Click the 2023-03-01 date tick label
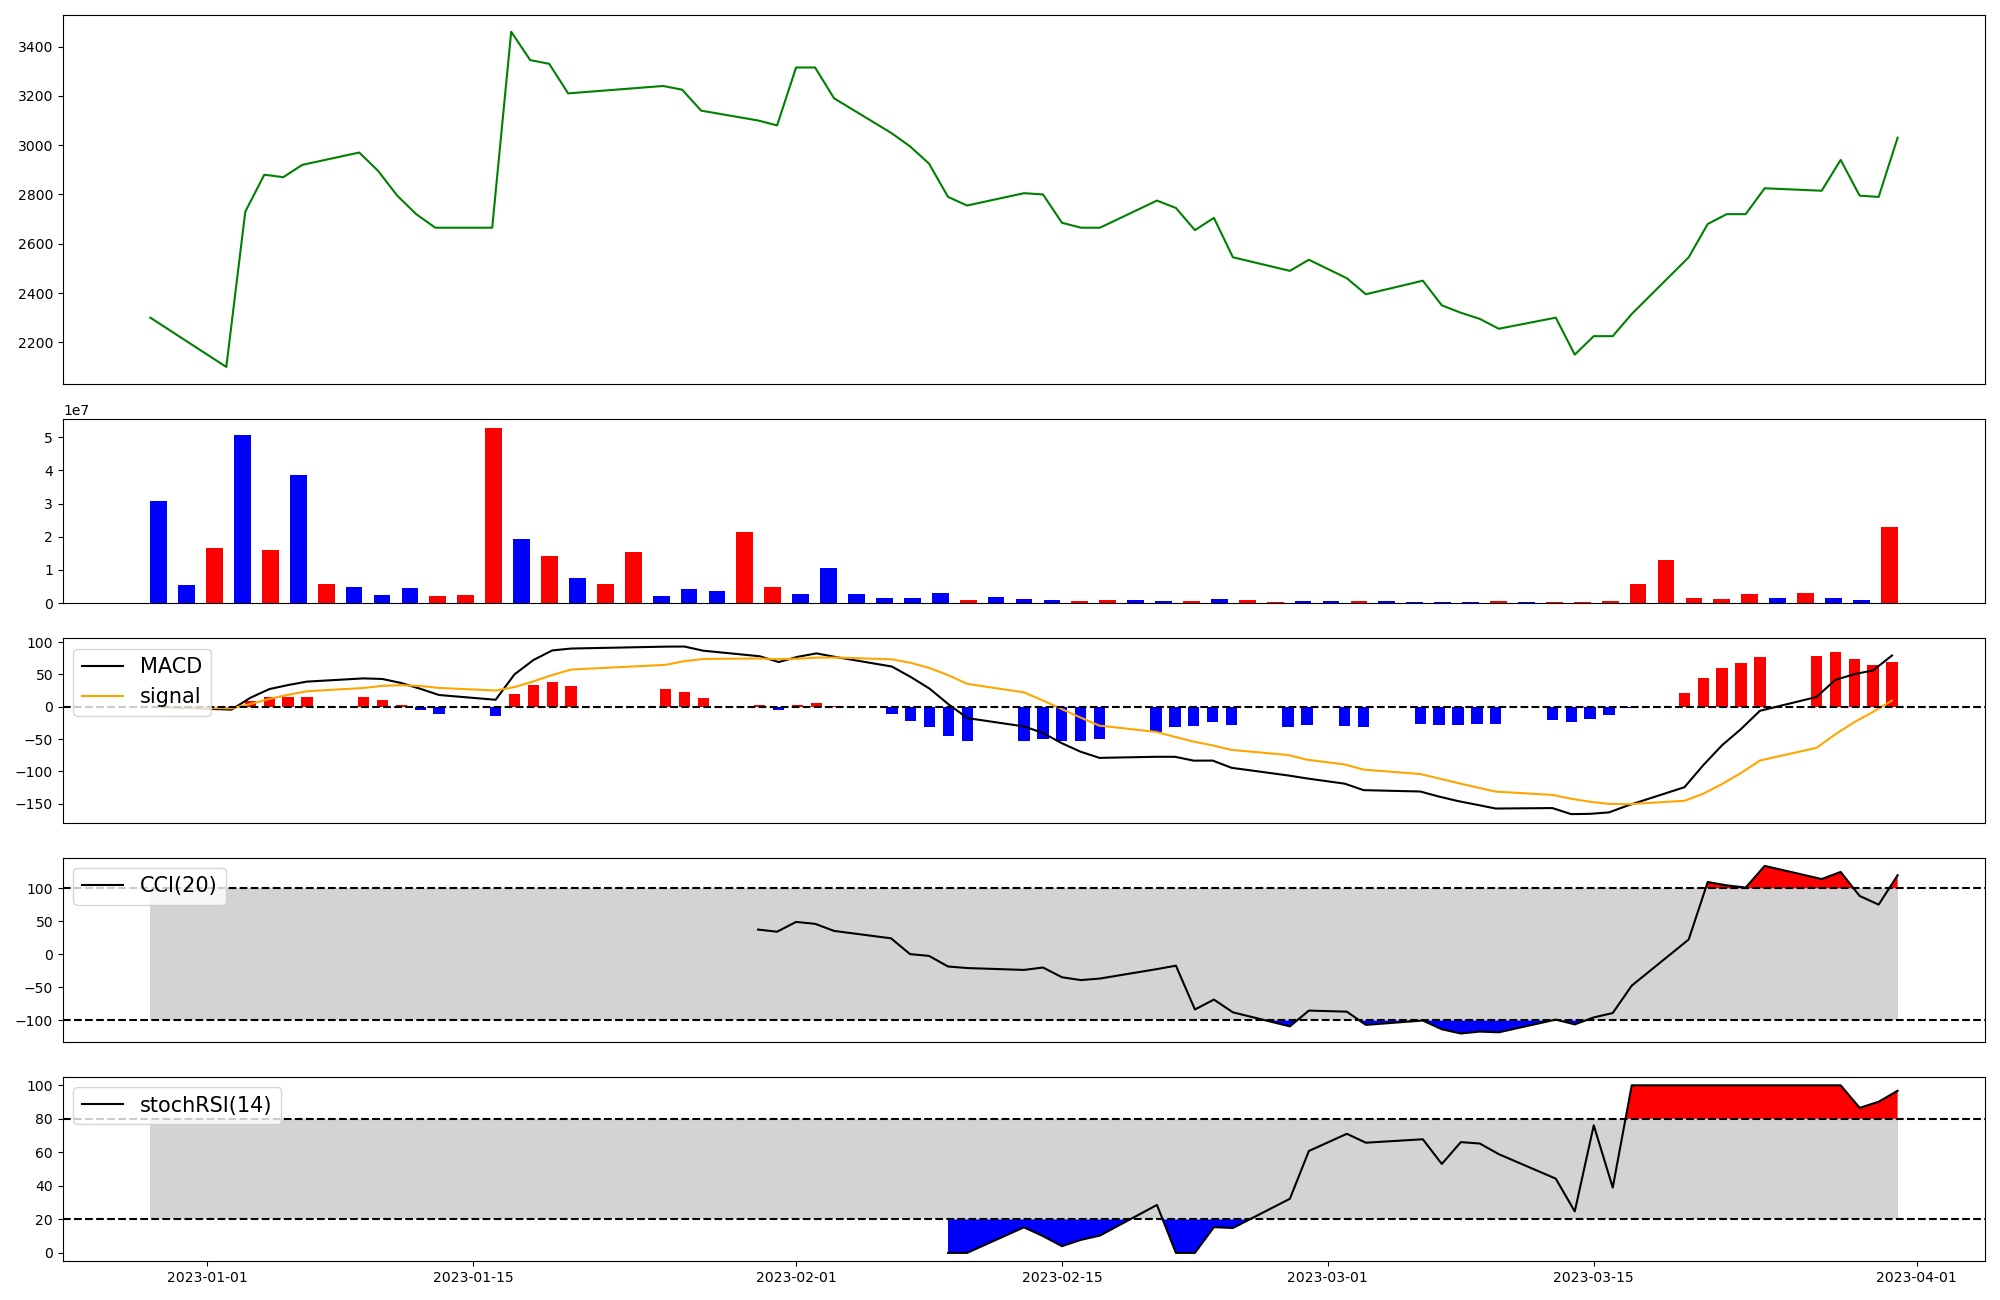This screenshot has width=2000, height=1300. point(1327,1277)
